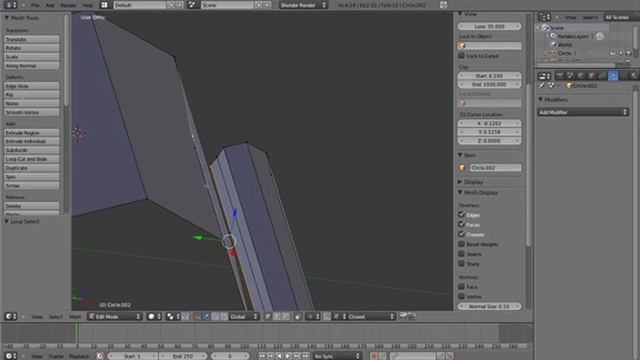Screen dimensions: 640x360
Task: Collapse the Item panel
Action: pos(460,155)
